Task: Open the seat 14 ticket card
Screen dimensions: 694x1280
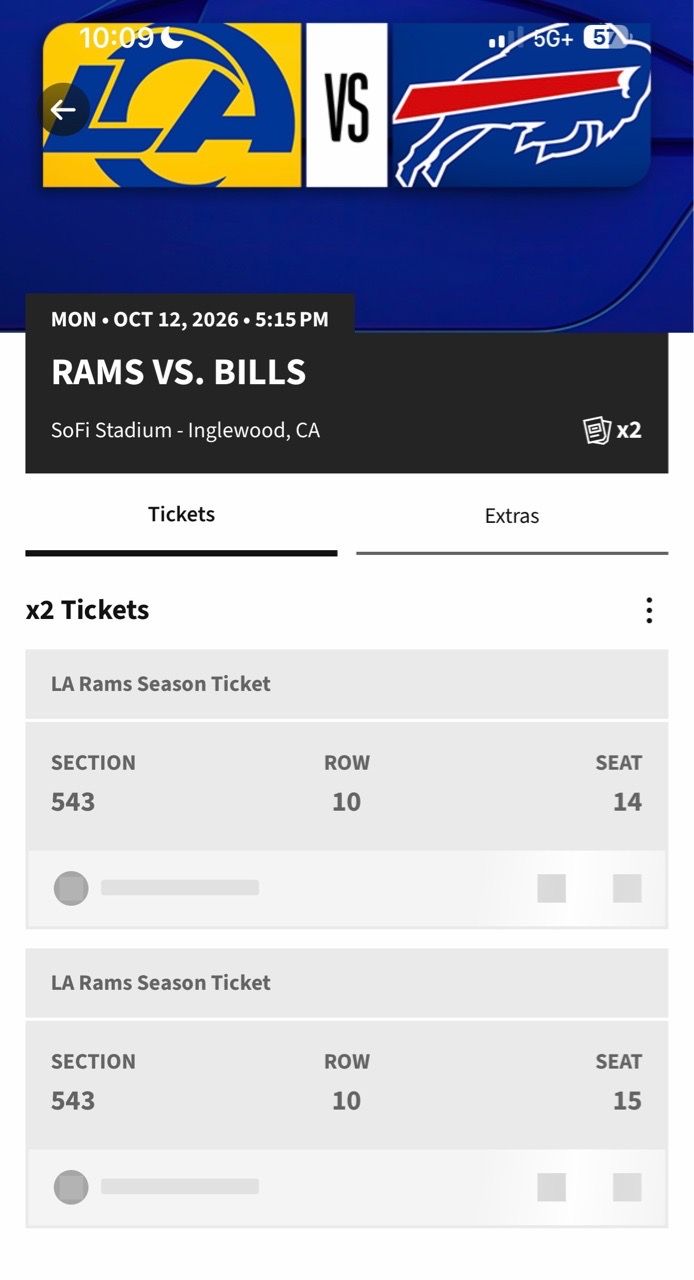Action: [x=347, y=788]
